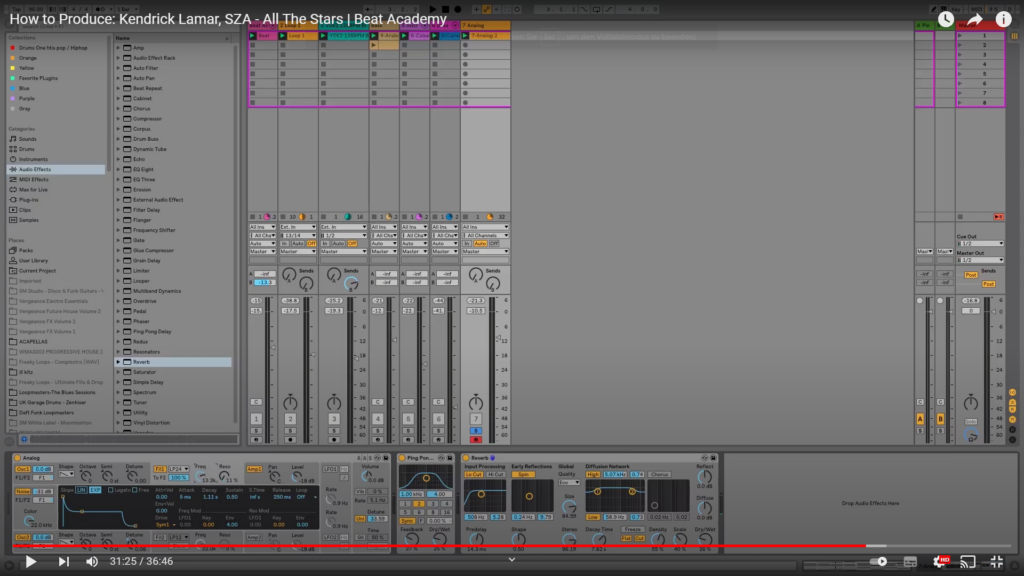Screen dimensions: 1024x576
Task: Open track 7 All Channels dropdown
Action: coord(485,235)
